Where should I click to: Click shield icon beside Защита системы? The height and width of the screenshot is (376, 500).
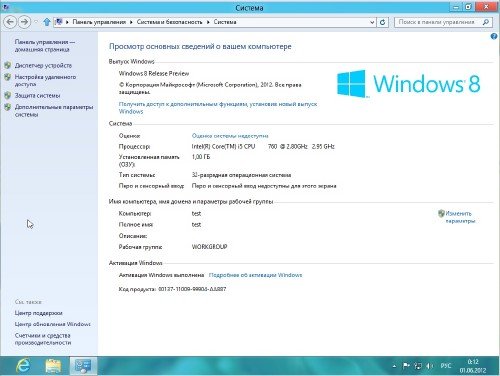tap(8, 95)
